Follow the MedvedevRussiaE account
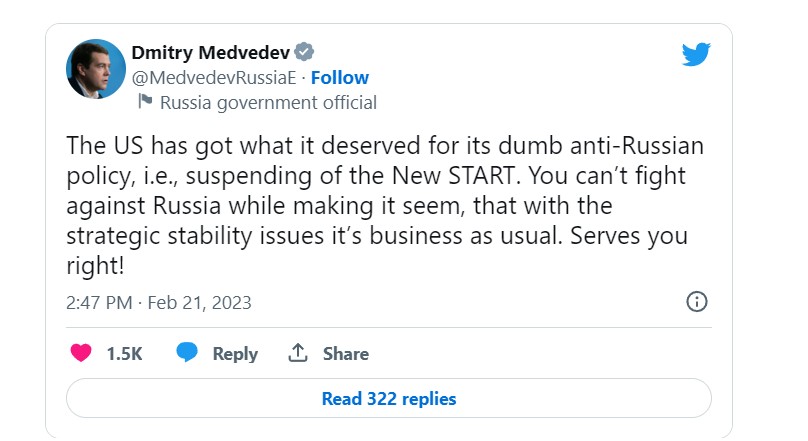 [340, 77]
